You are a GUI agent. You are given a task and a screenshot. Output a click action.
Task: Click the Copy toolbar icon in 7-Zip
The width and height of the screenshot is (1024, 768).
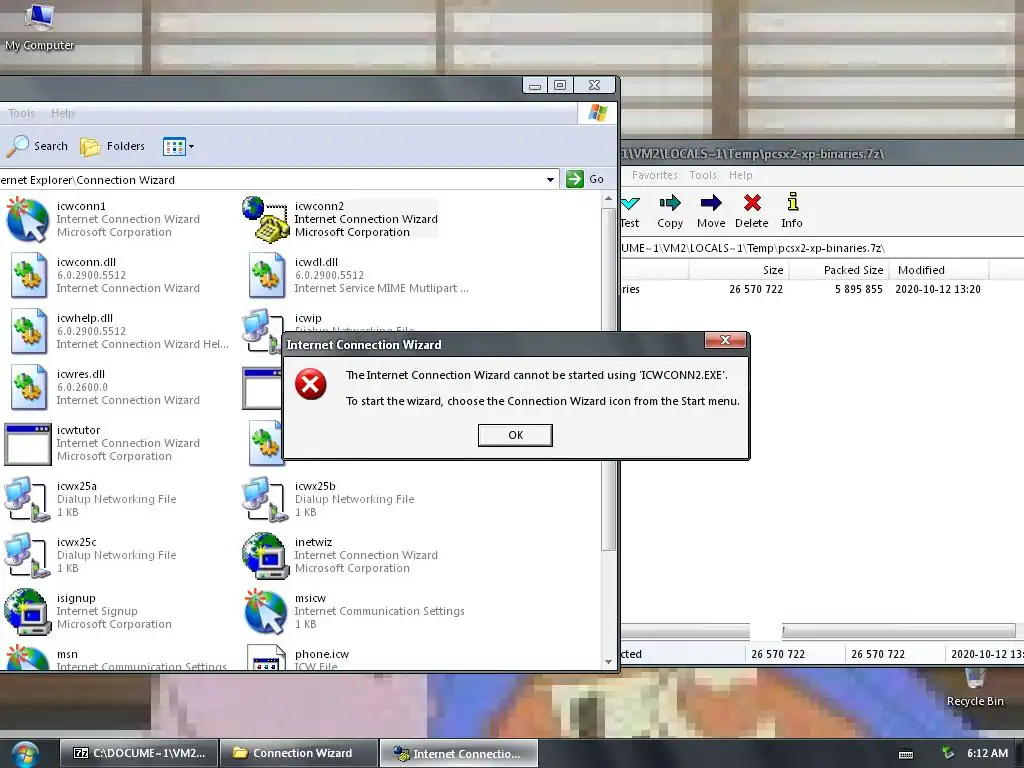pos(670,211)
